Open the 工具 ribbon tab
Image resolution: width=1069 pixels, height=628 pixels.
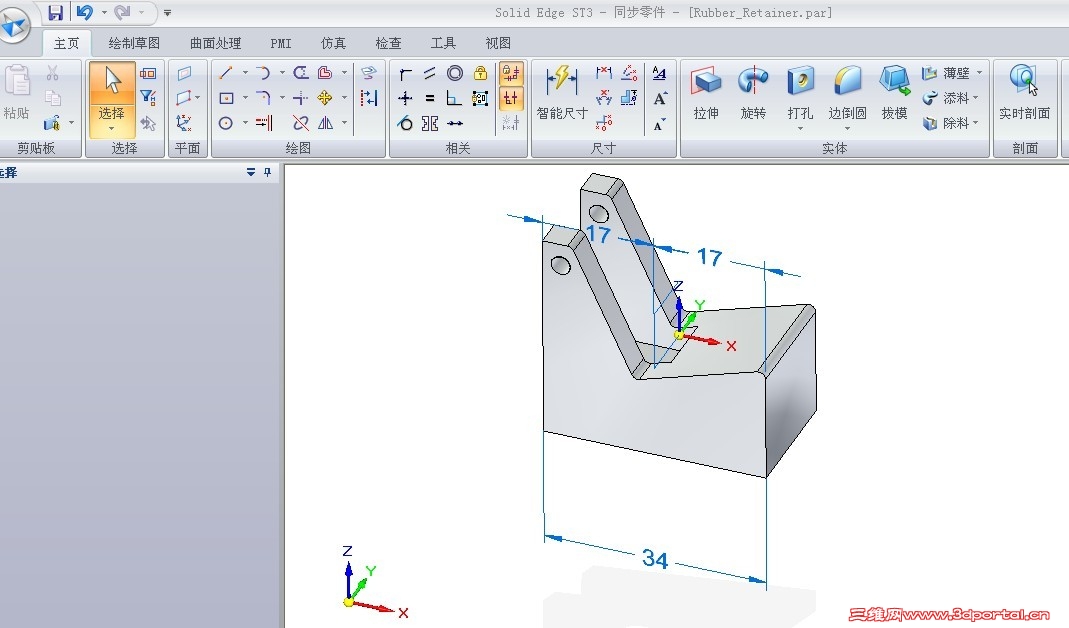[x=443, y=43]
